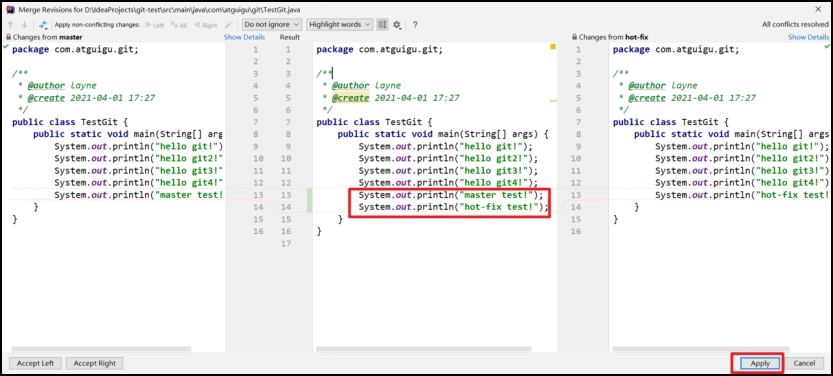
Task: Click '@author Layne' line in master pane
Action: click(57, 86)
